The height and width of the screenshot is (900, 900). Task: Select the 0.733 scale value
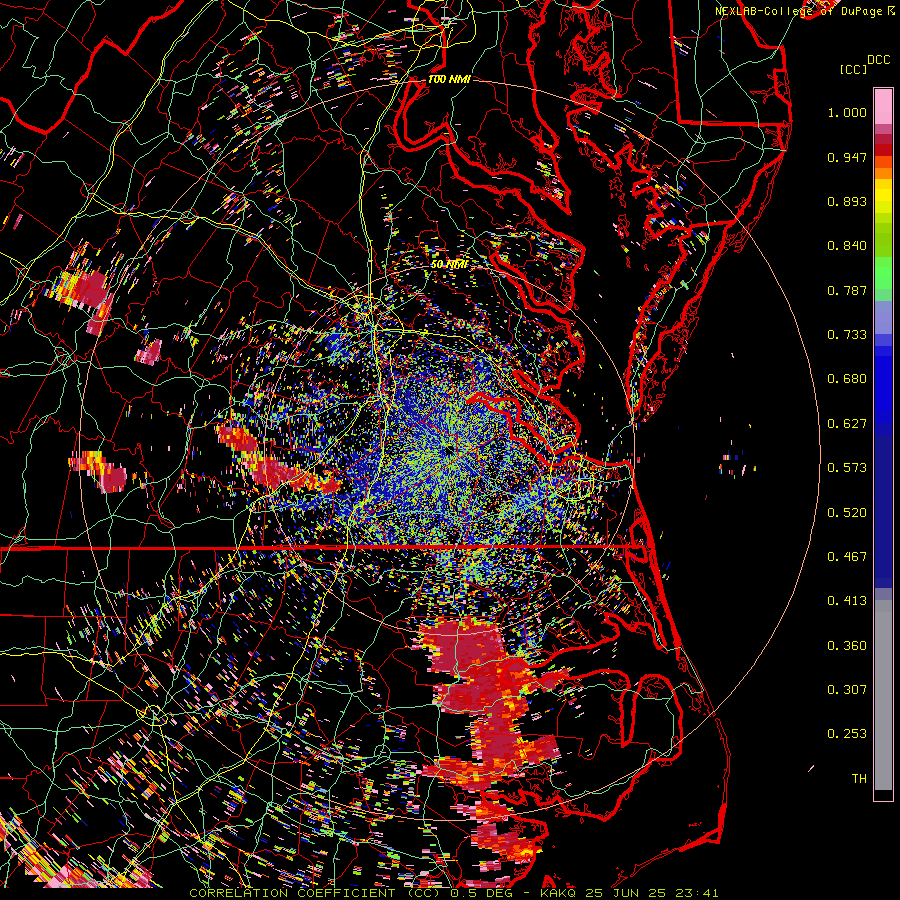point(847,335)
